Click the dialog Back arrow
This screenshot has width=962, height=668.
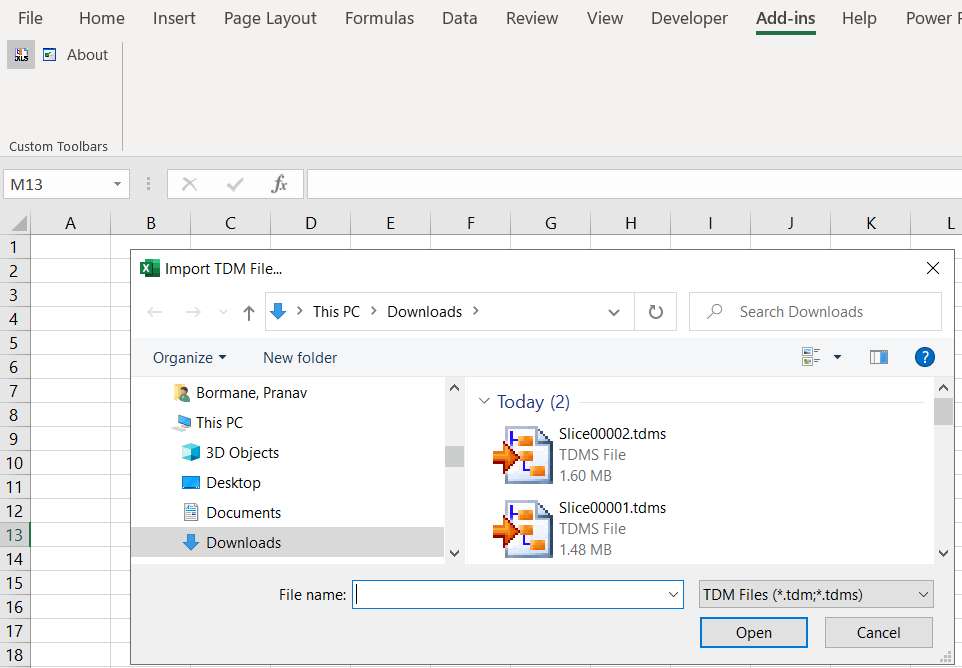[x=155, y=312]
